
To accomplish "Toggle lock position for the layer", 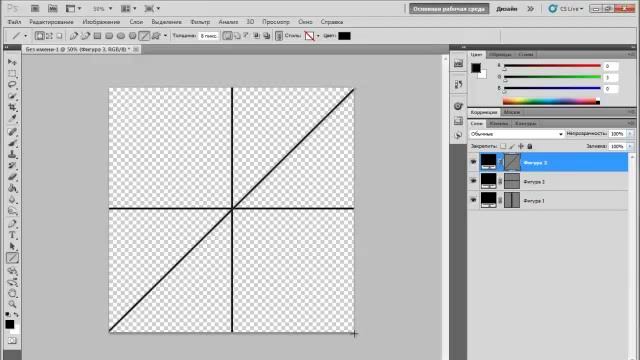I will pos(521,146).
